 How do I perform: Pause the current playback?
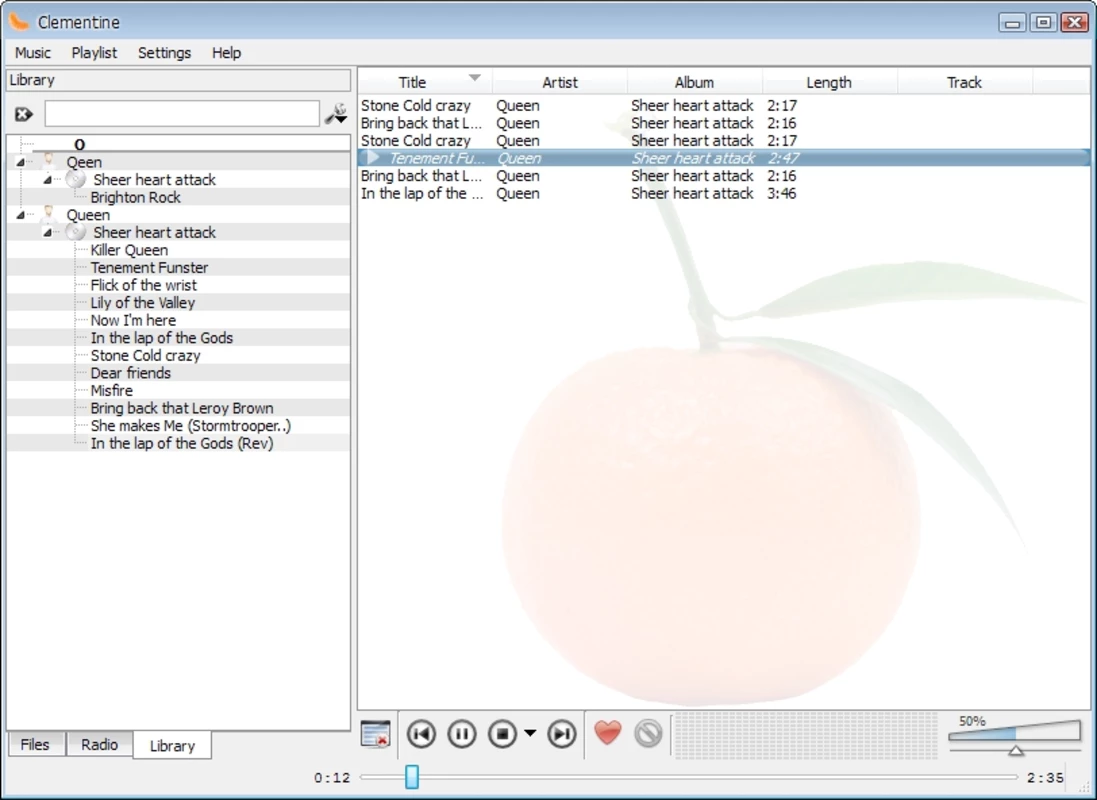[x=462, y=734]
